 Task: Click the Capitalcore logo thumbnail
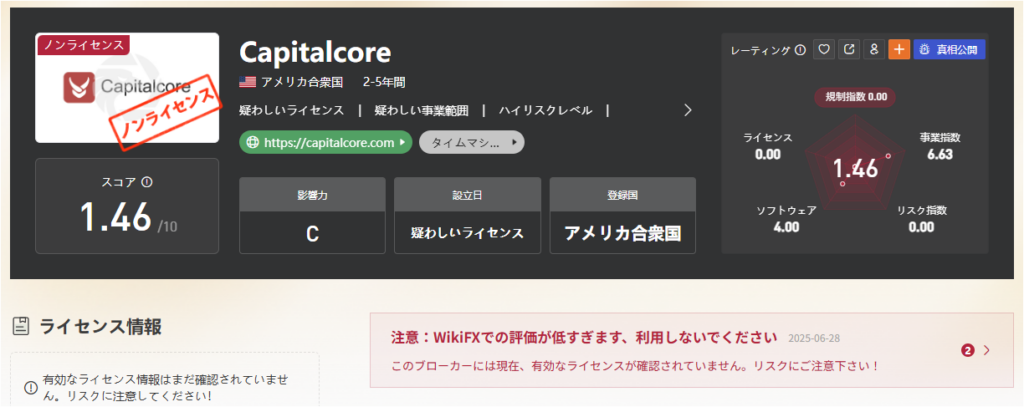point(127,88)
